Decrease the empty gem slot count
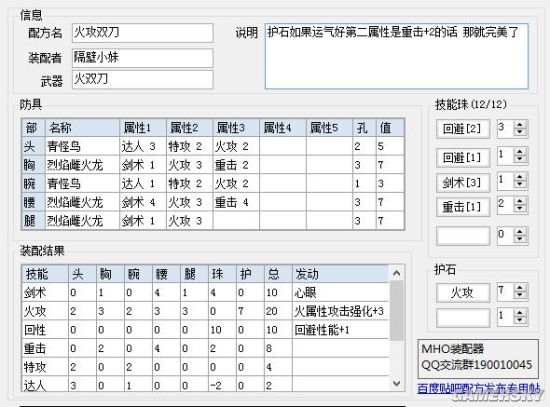This screenshot has width=550, height=407. [x=520, y=239]
